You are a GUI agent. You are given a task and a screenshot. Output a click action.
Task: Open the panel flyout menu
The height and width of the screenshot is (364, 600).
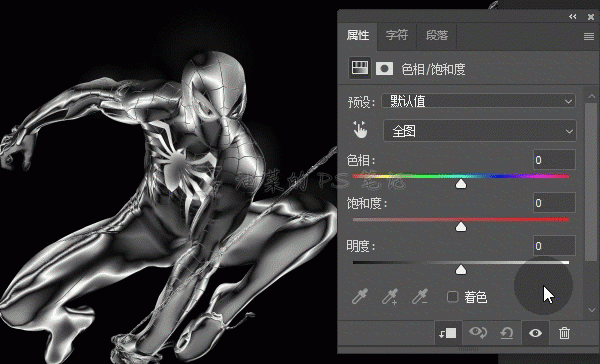pyautogui.click(x=589, y=36)
